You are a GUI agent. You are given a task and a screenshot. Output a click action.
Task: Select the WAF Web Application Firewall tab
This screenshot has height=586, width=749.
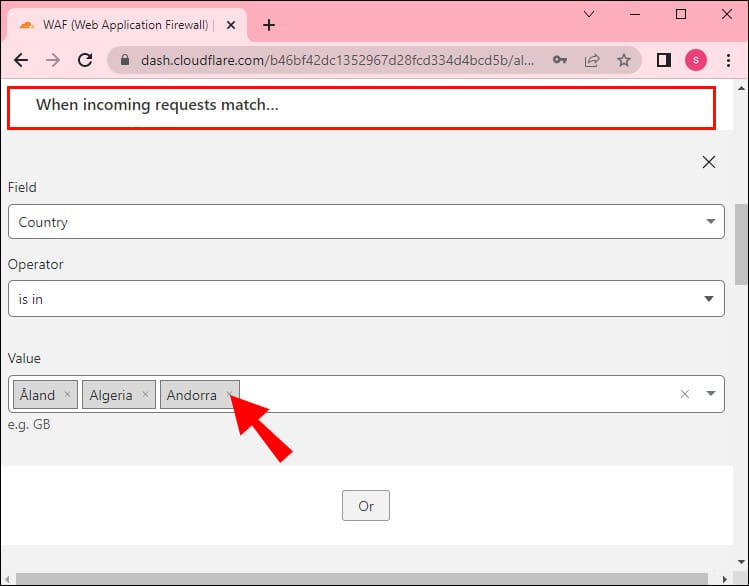[120, 25]
